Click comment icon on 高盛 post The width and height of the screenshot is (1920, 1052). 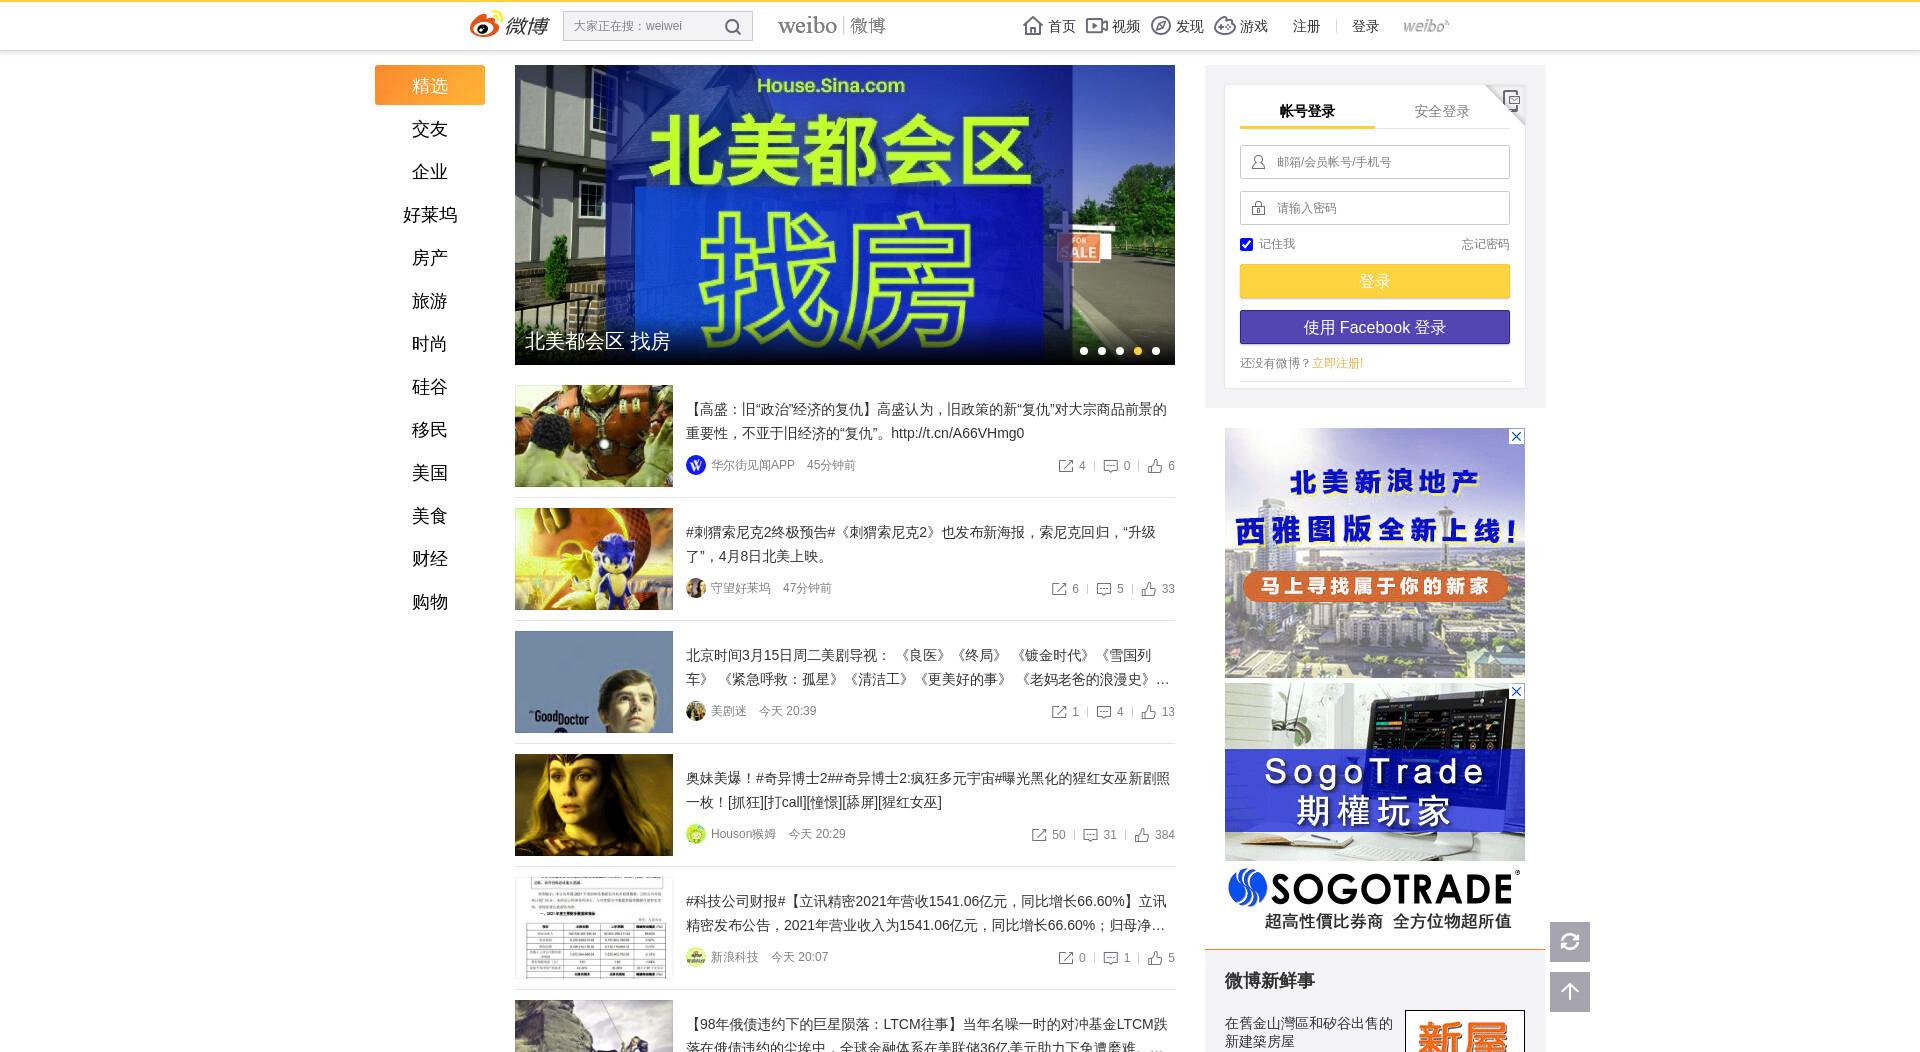click(1110, 466)
